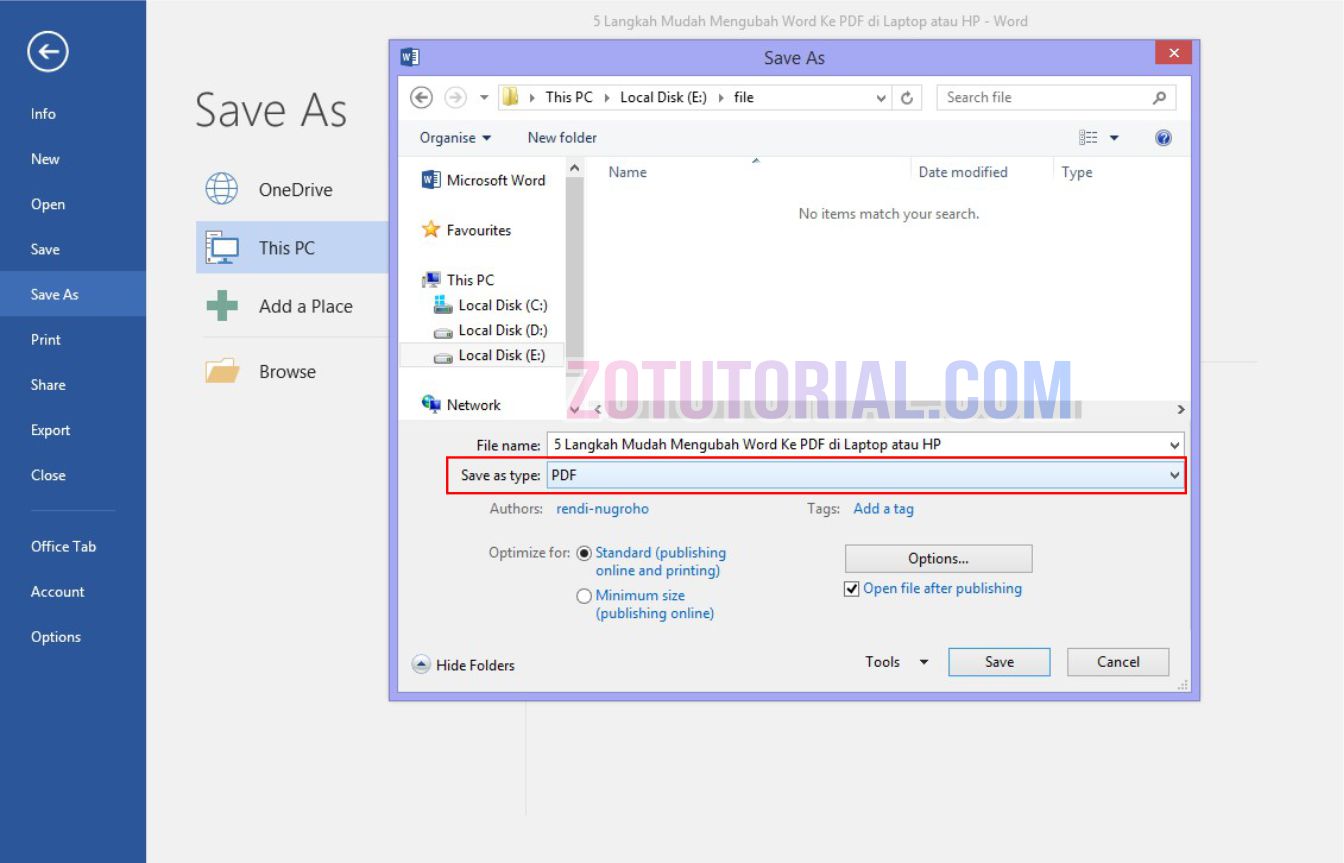Image resolution: width=1344 pixels, height=863 pixels.
Task: Open the Info backstage tab
Action: point(73,114)
